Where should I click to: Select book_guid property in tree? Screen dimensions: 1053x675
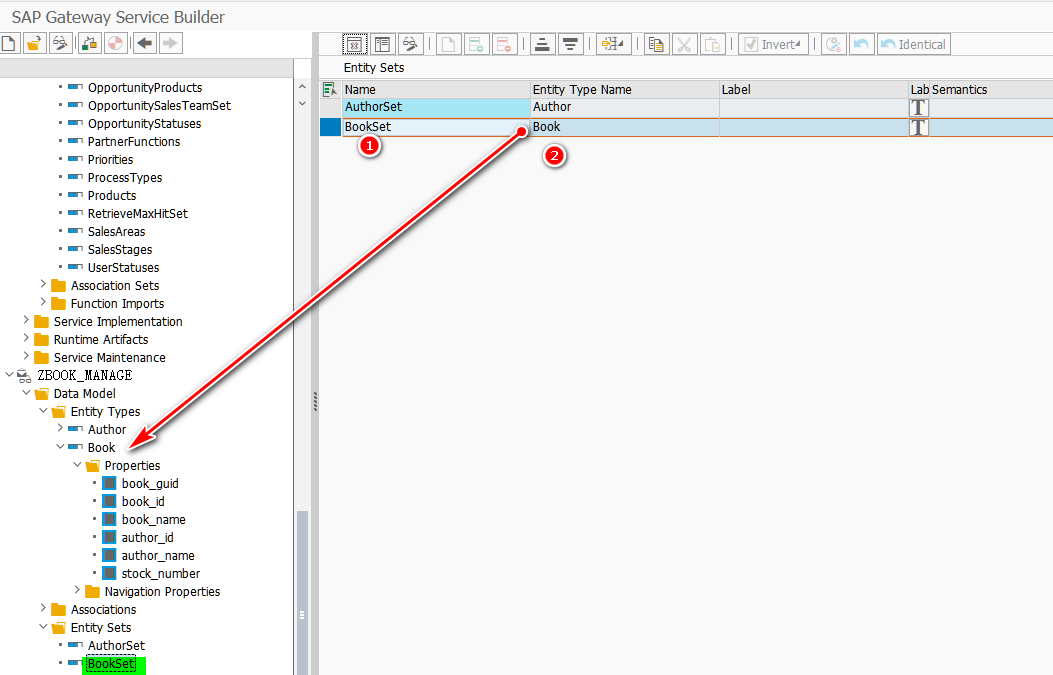[150, 484]
